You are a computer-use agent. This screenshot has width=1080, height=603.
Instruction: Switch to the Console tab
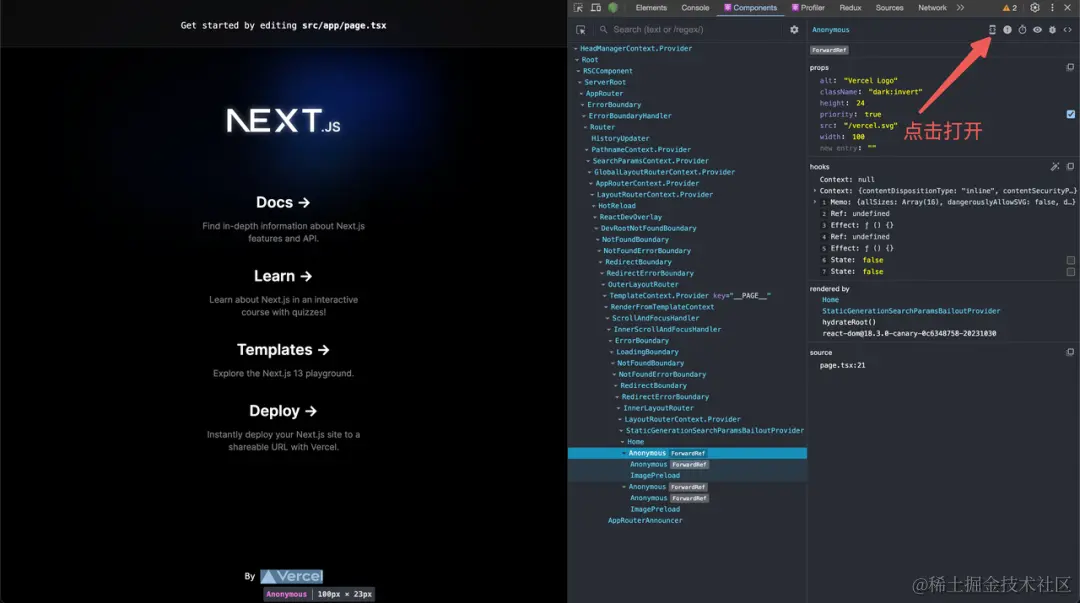click(695, 8)
